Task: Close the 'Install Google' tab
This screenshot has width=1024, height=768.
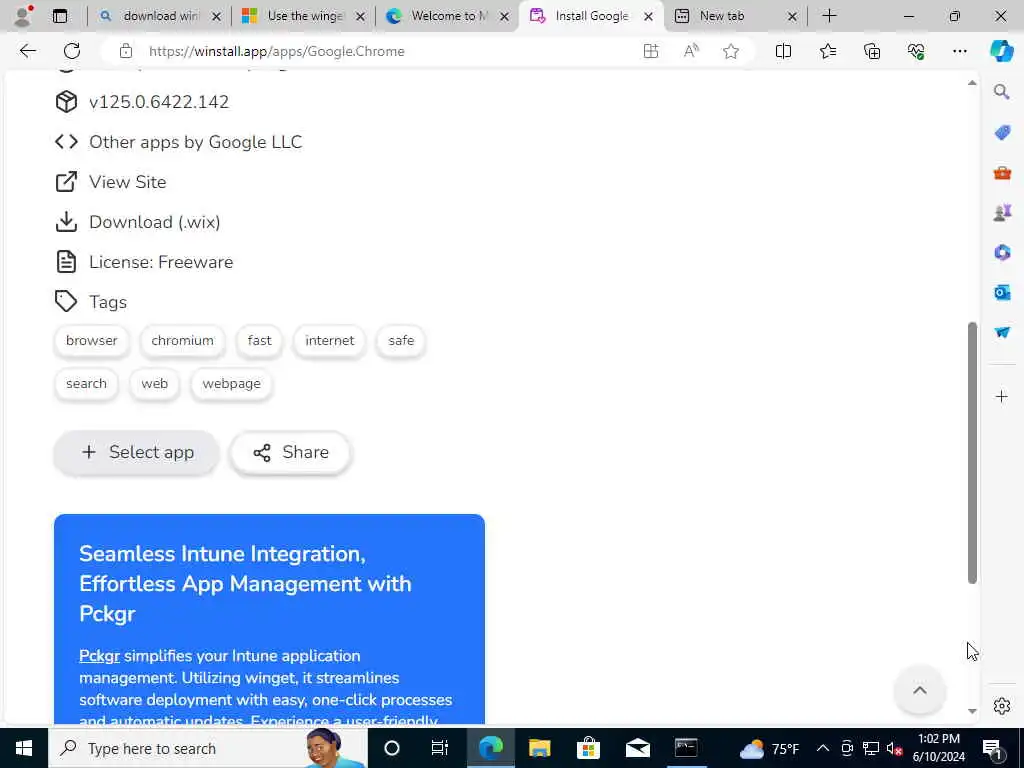Action: click(x=648, y=16)
